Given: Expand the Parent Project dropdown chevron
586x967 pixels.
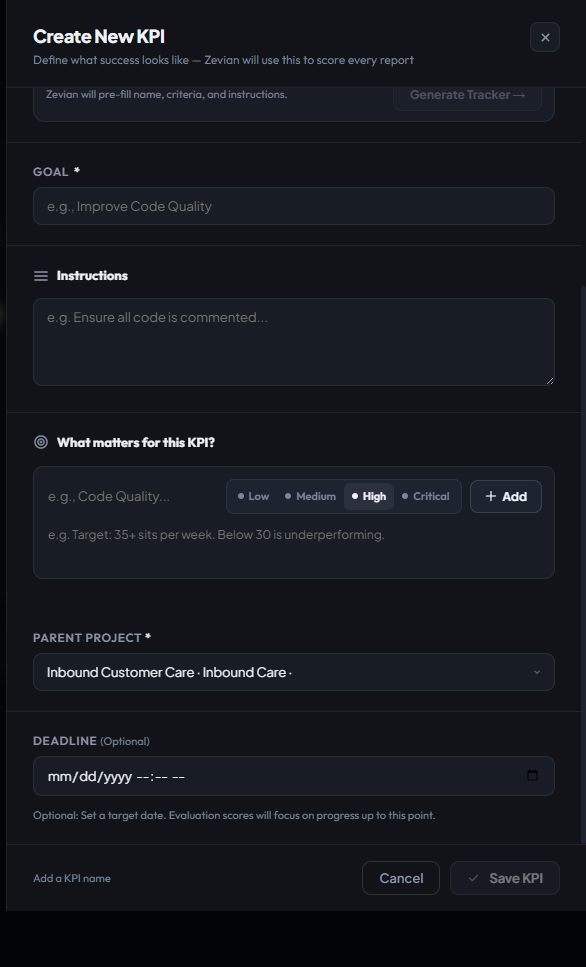Looking at the screenshot, I should pyautogui.click(x=537, y=672).
